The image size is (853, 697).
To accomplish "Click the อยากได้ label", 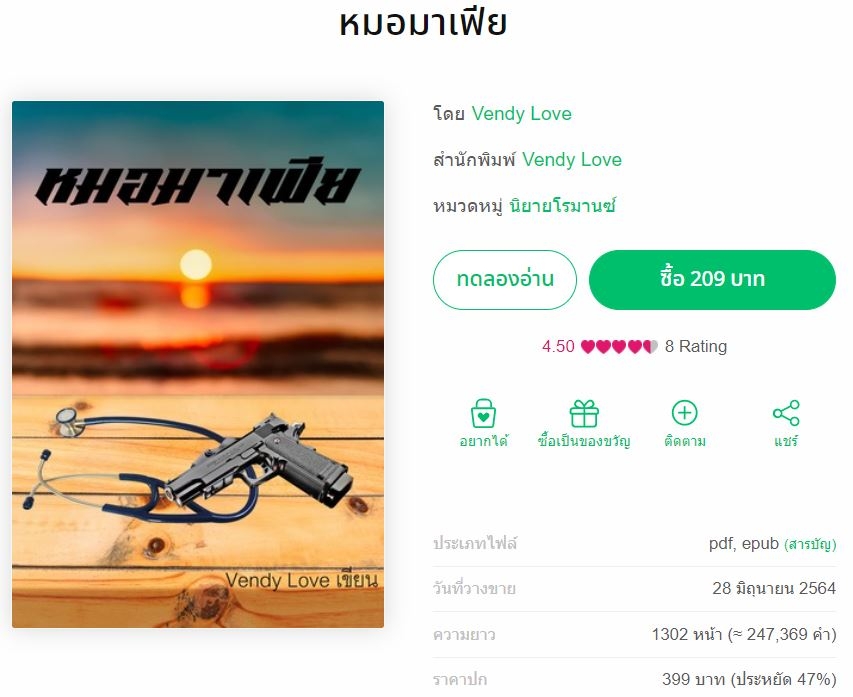I will 484,441.
